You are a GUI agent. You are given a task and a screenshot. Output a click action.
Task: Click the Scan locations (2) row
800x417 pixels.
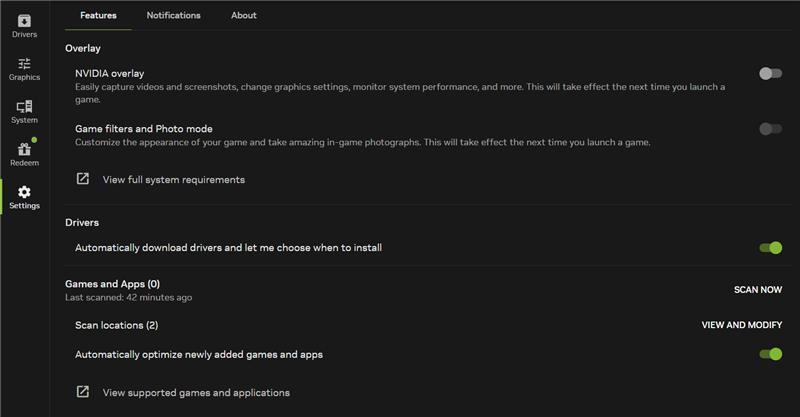(428, 325)
